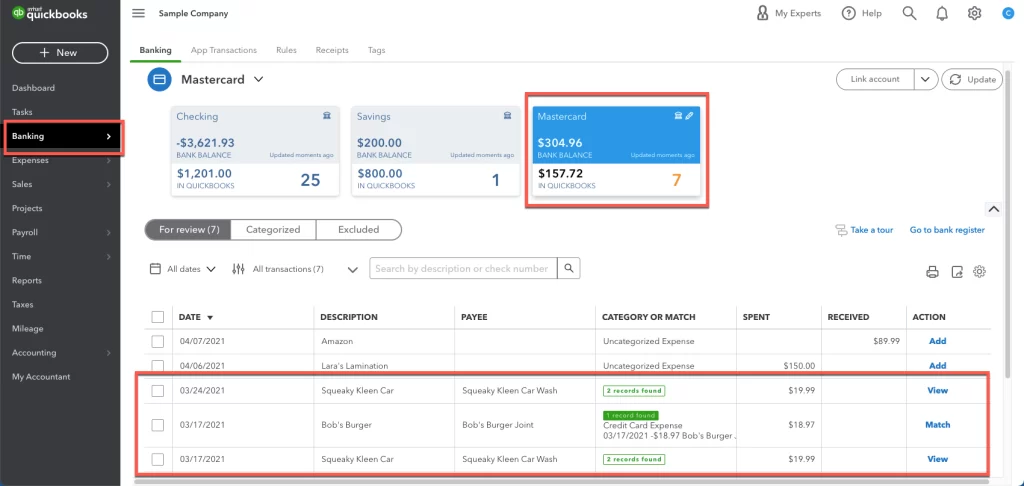Add the Amazon transaction
Viewport: 1024px width, 486px height.
click(937, 341)
